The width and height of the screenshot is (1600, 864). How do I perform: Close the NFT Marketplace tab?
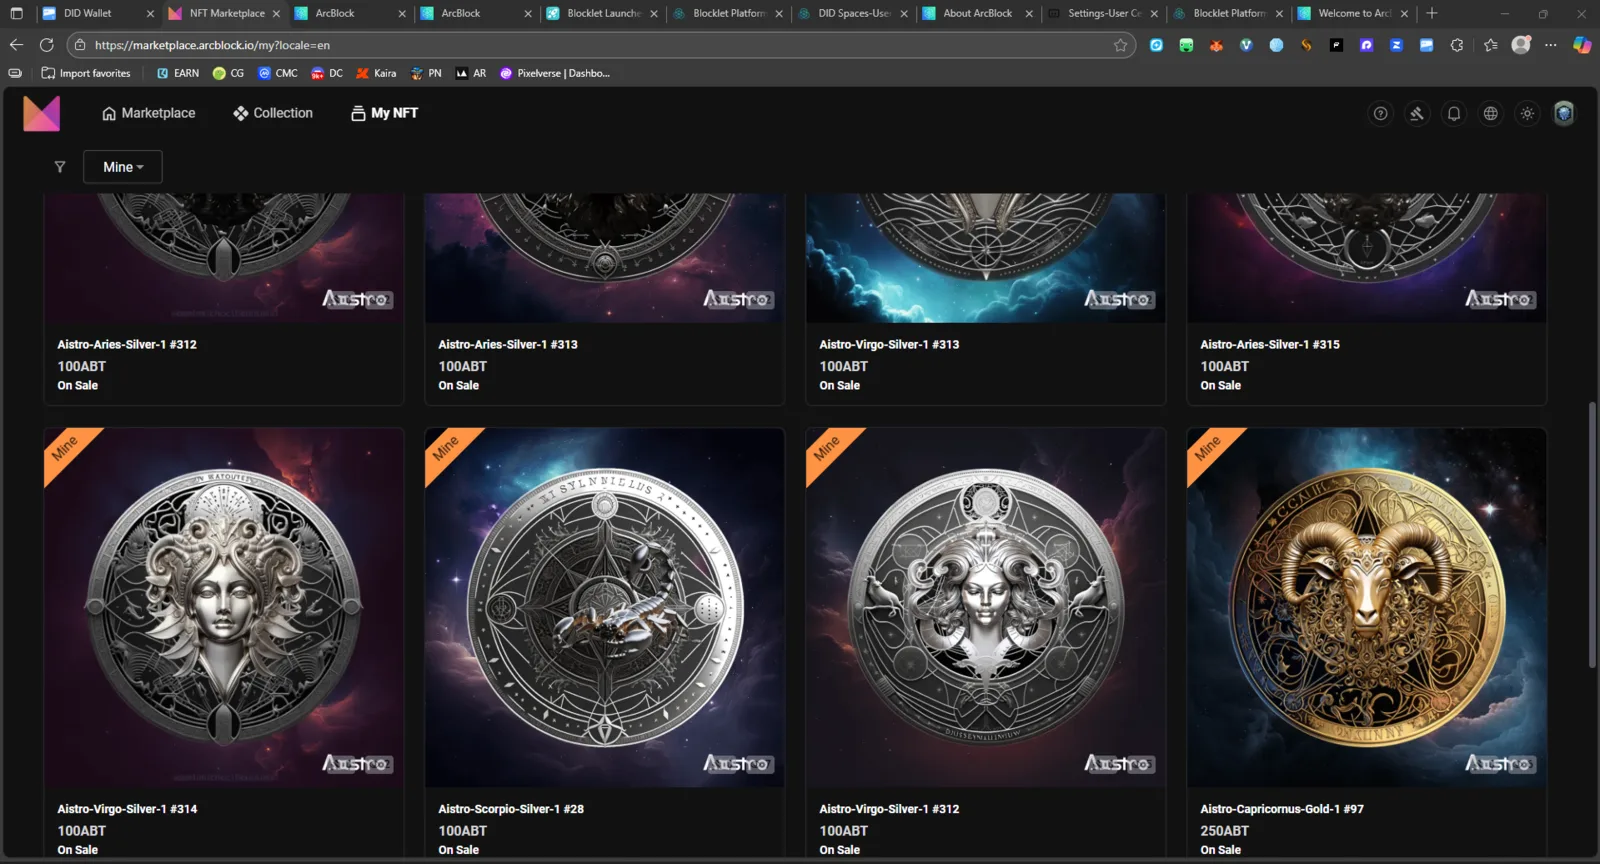coord(276,14)
